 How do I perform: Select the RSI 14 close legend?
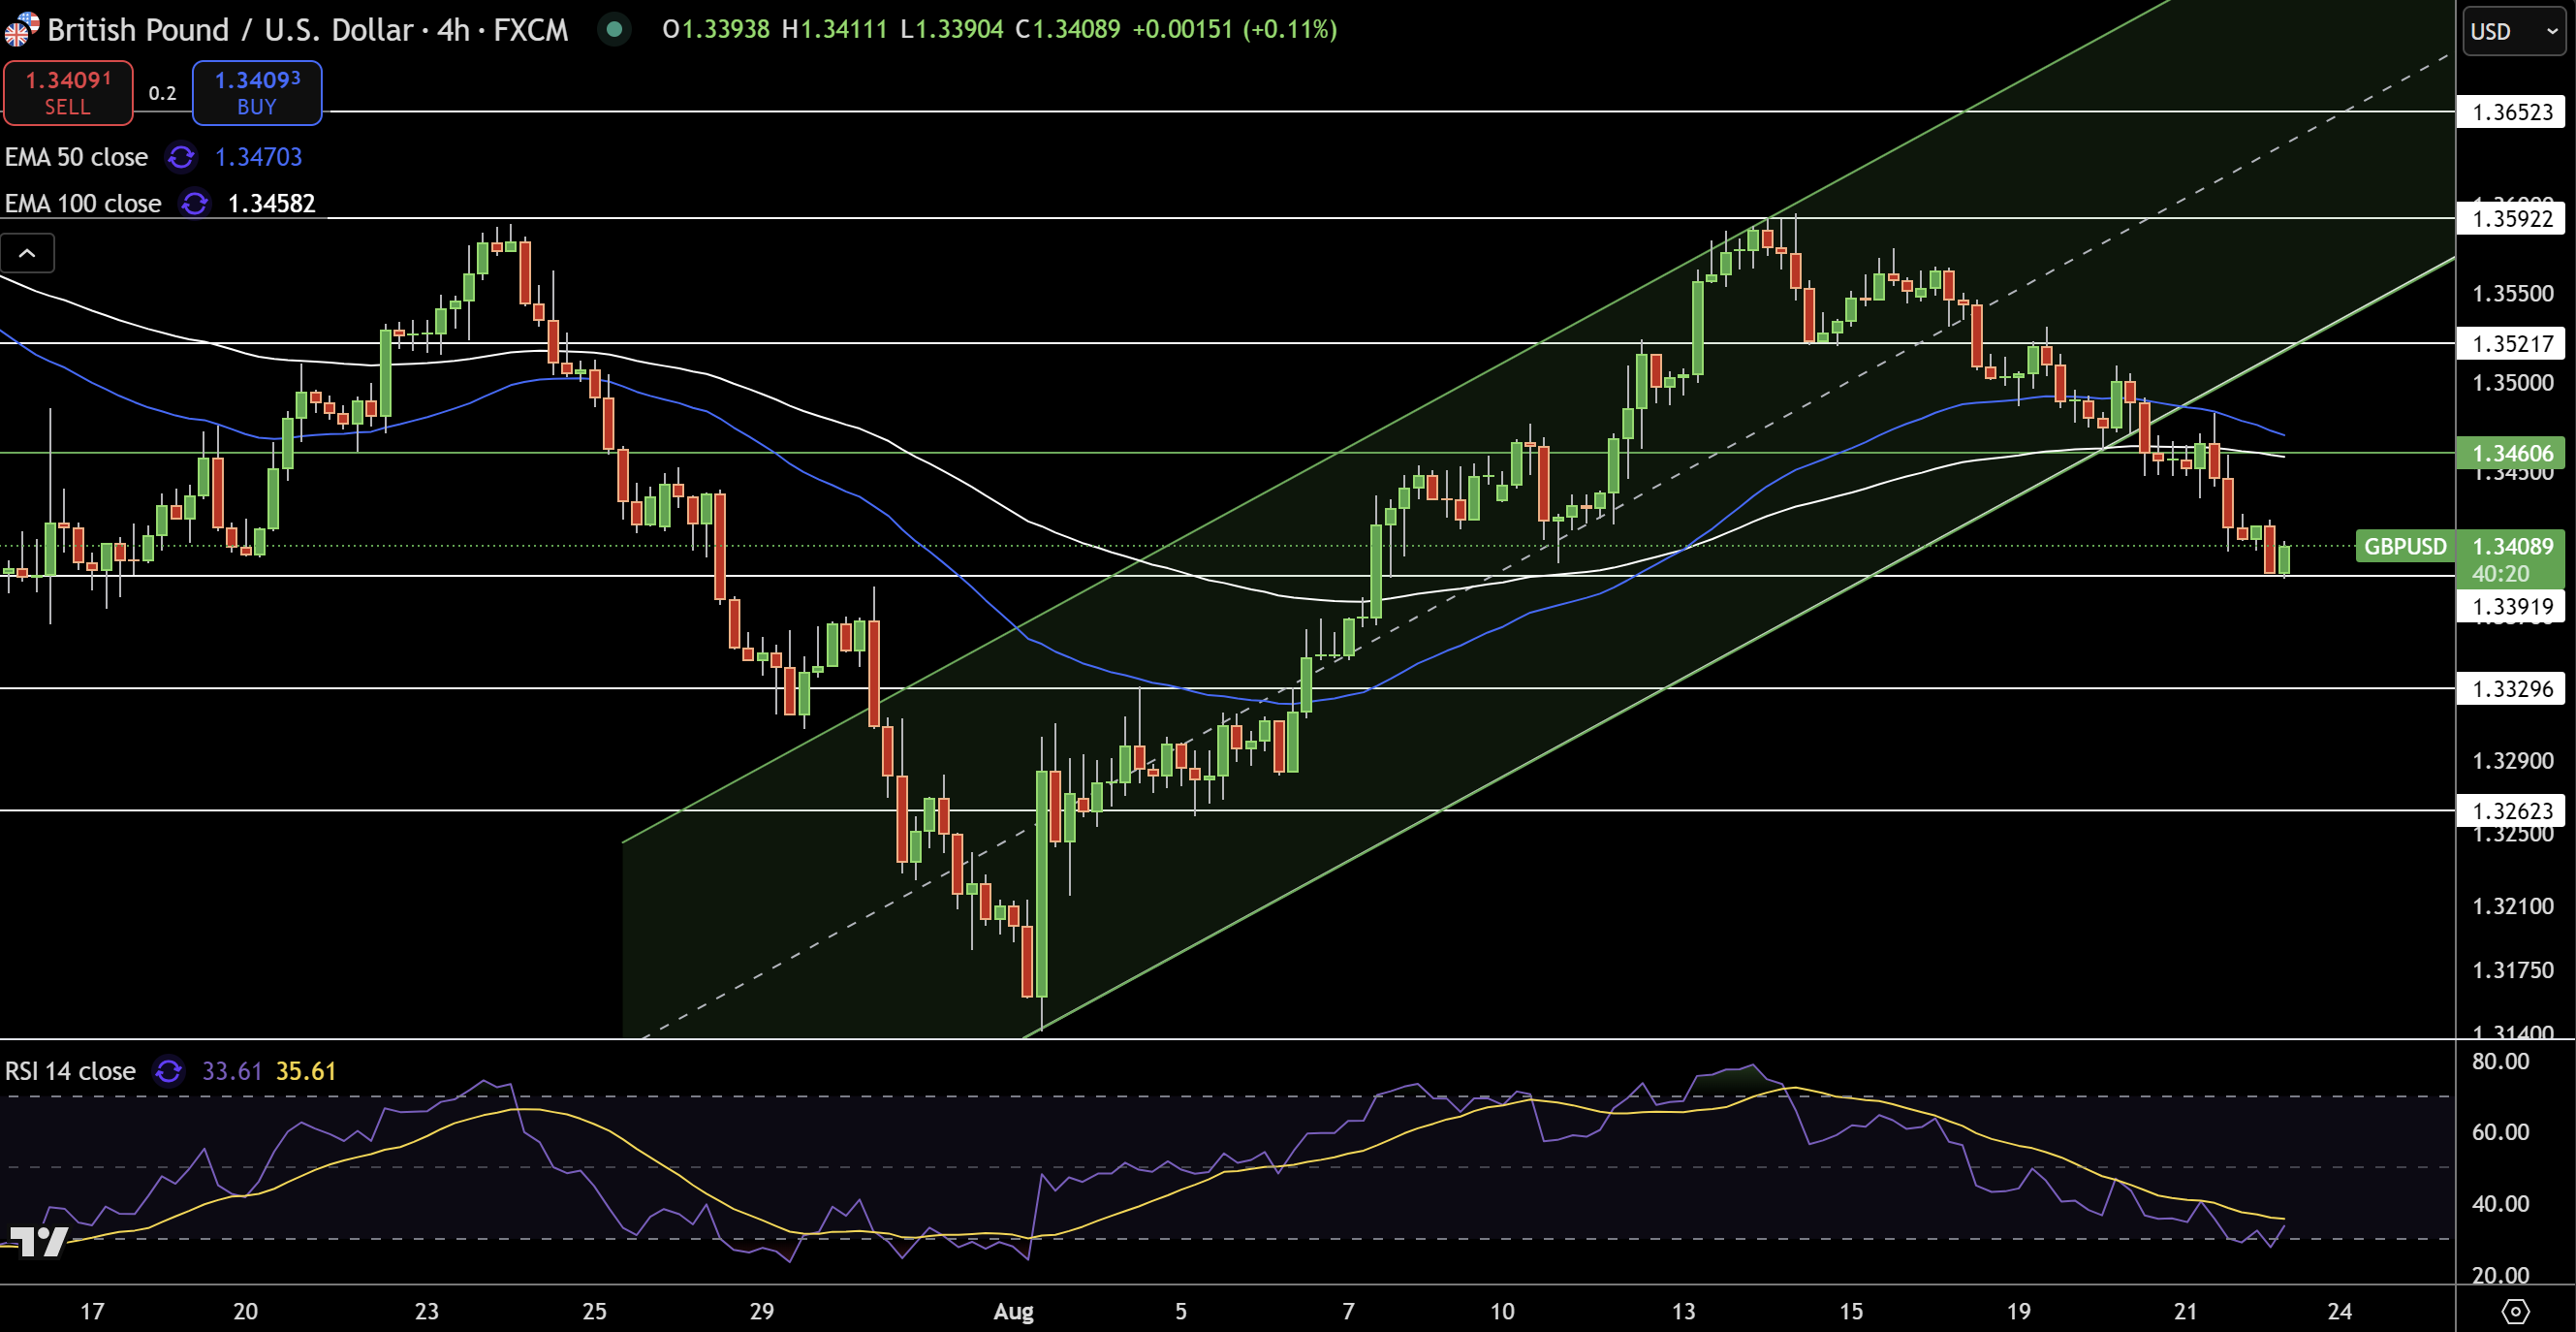(70, 1071)
